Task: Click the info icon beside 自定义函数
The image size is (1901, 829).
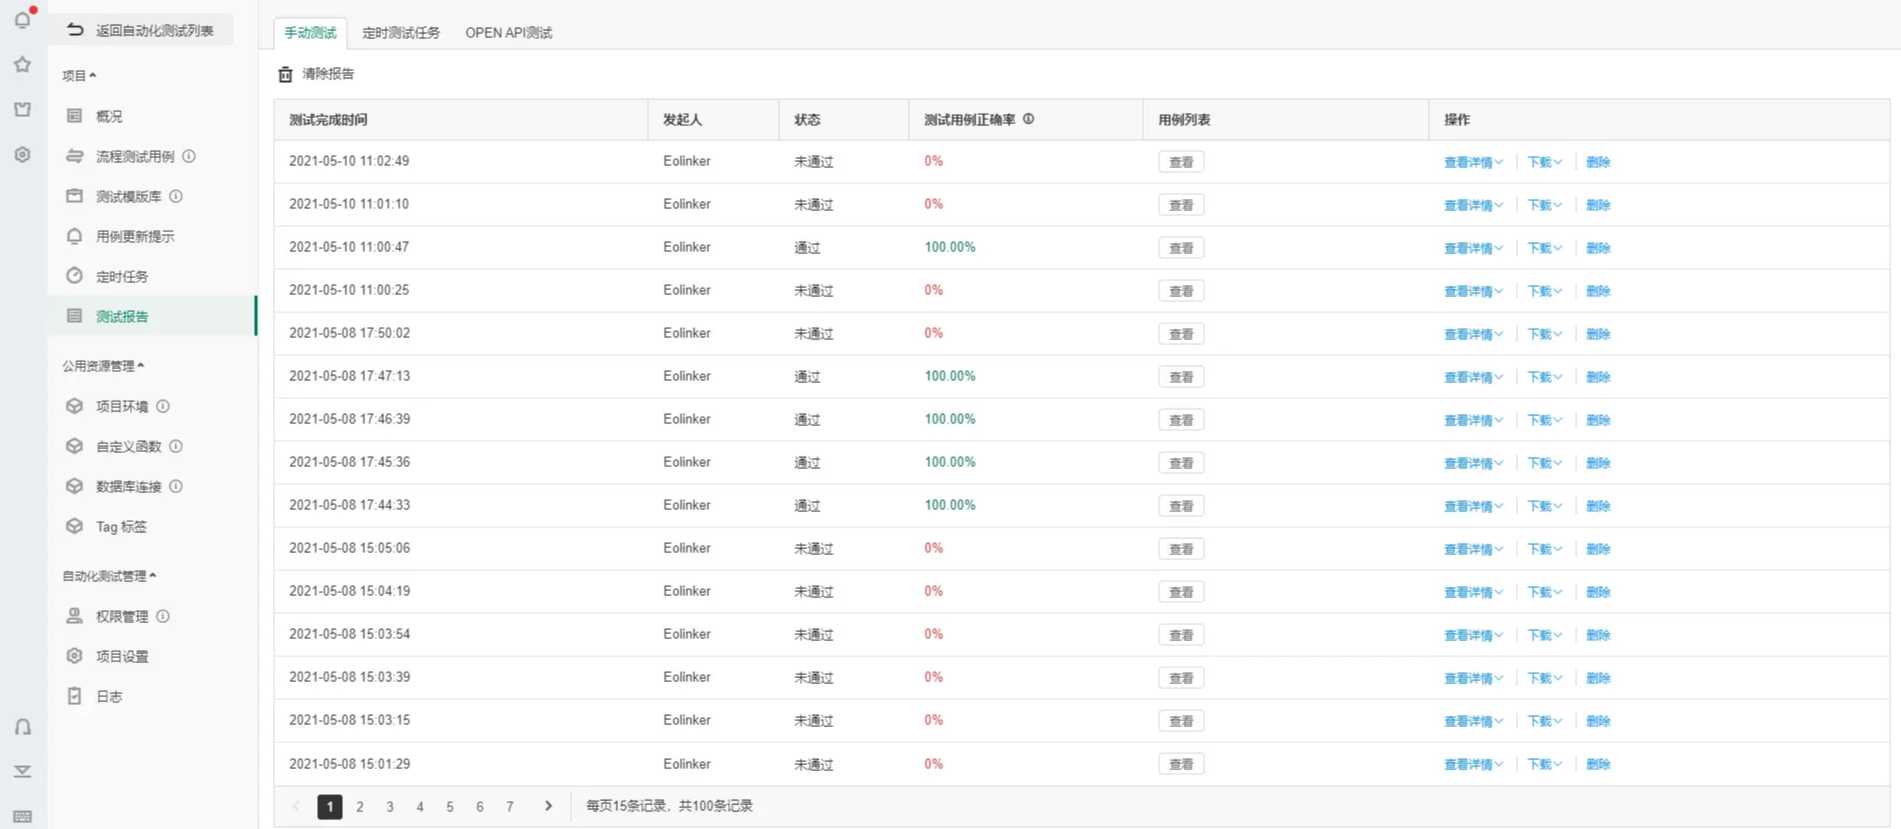Action: point(176,446)
